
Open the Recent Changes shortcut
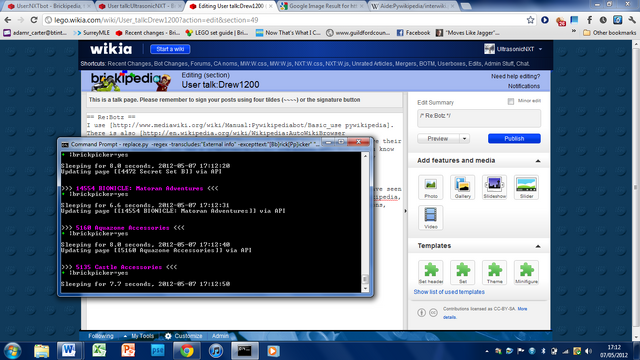coord(129,64)
